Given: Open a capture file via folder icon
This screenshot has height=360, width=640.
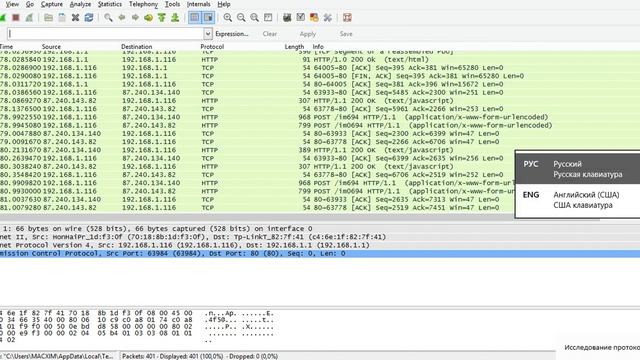Looking at the screenshot, I should click(48, 18).
